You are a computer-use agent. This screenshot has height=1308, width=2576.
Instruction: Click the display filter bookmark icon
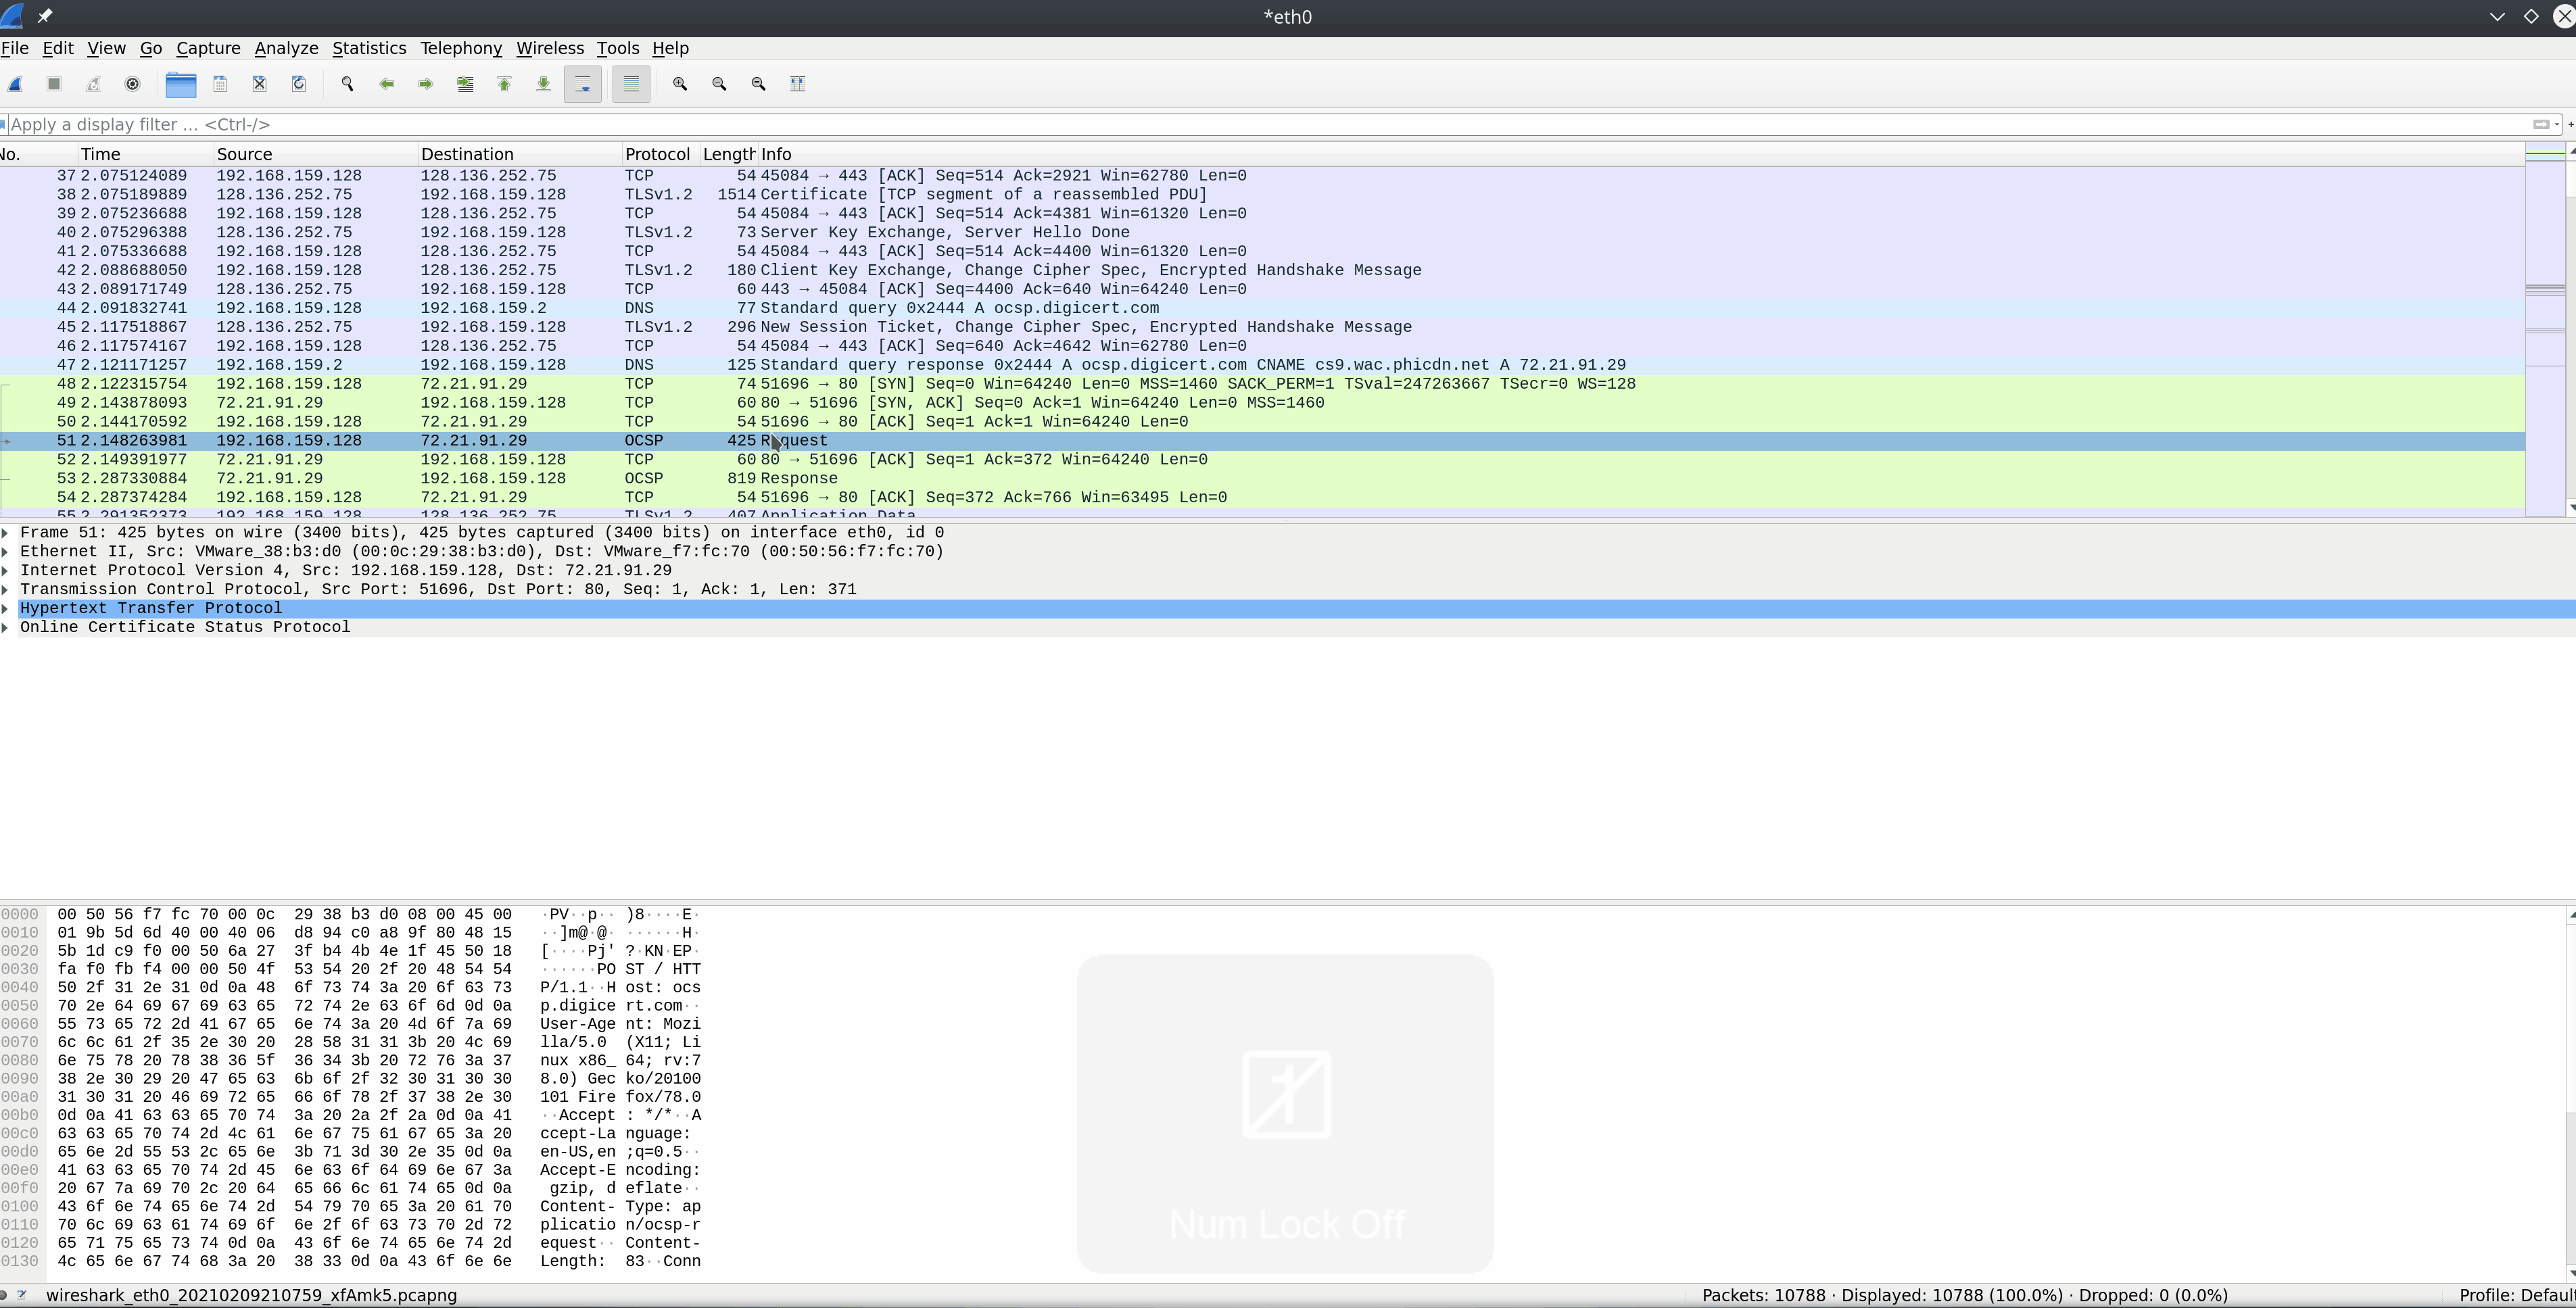coord(4,124)
